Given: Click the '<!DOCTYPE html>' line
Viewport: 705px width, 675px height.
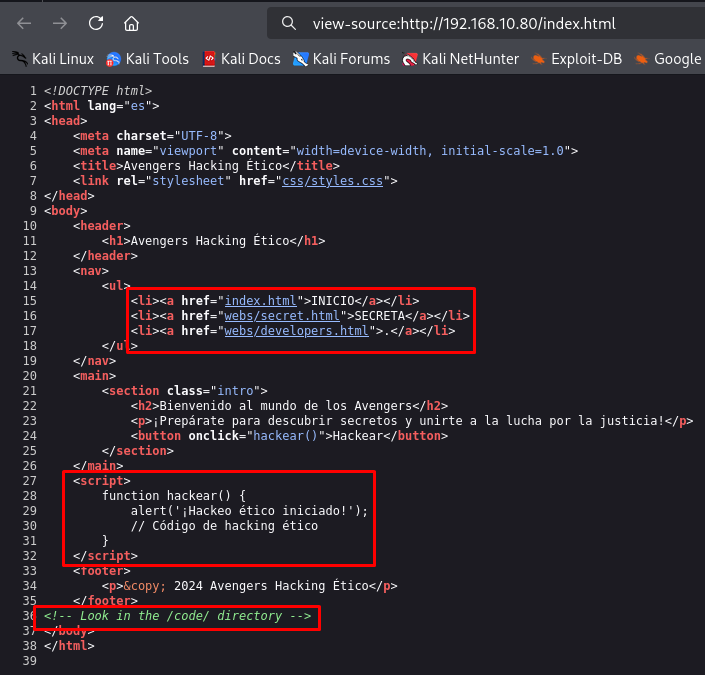Looking at the screenshot, I should (98, 91).
